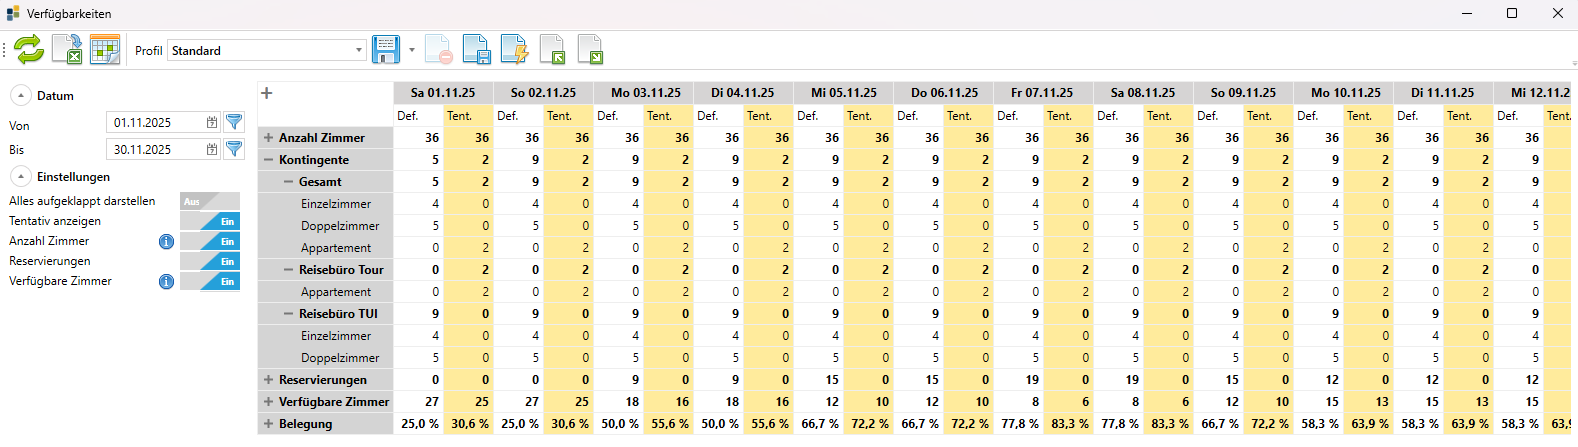1578x447 pixels.
Task: Click the Datum section label
Action: coord(55,96)
